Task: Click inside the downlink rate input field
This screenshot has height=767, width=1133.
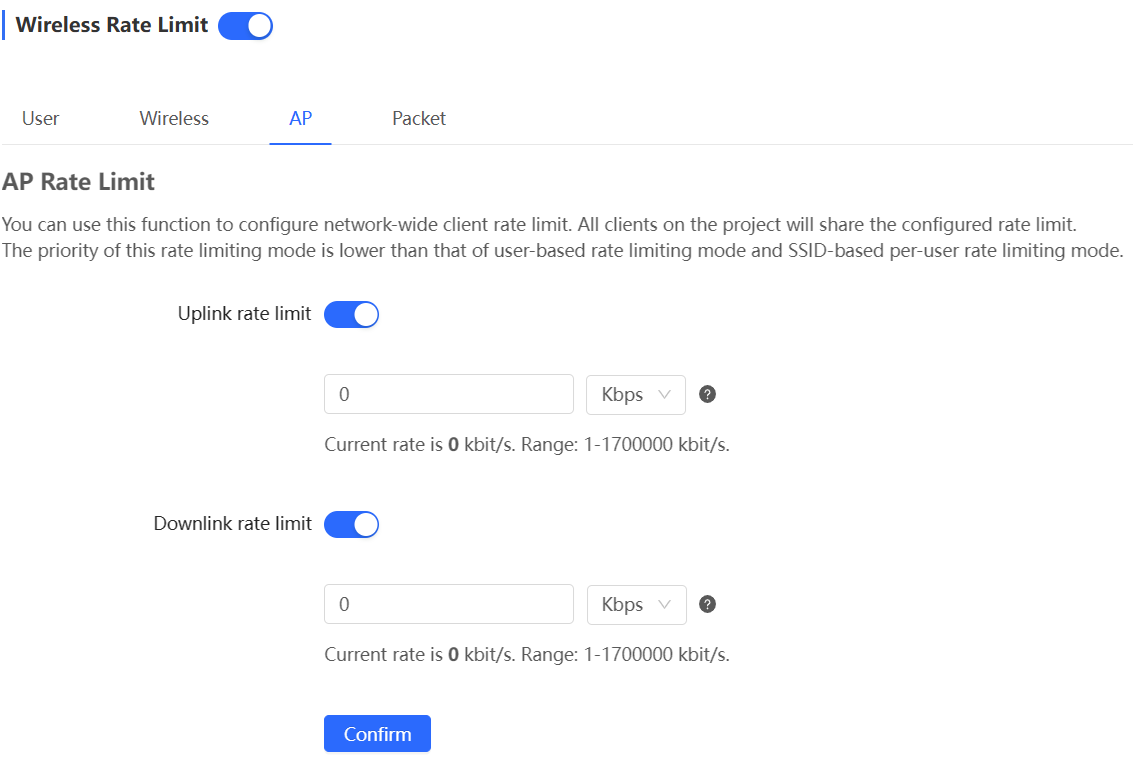Action: pos(448,604)
